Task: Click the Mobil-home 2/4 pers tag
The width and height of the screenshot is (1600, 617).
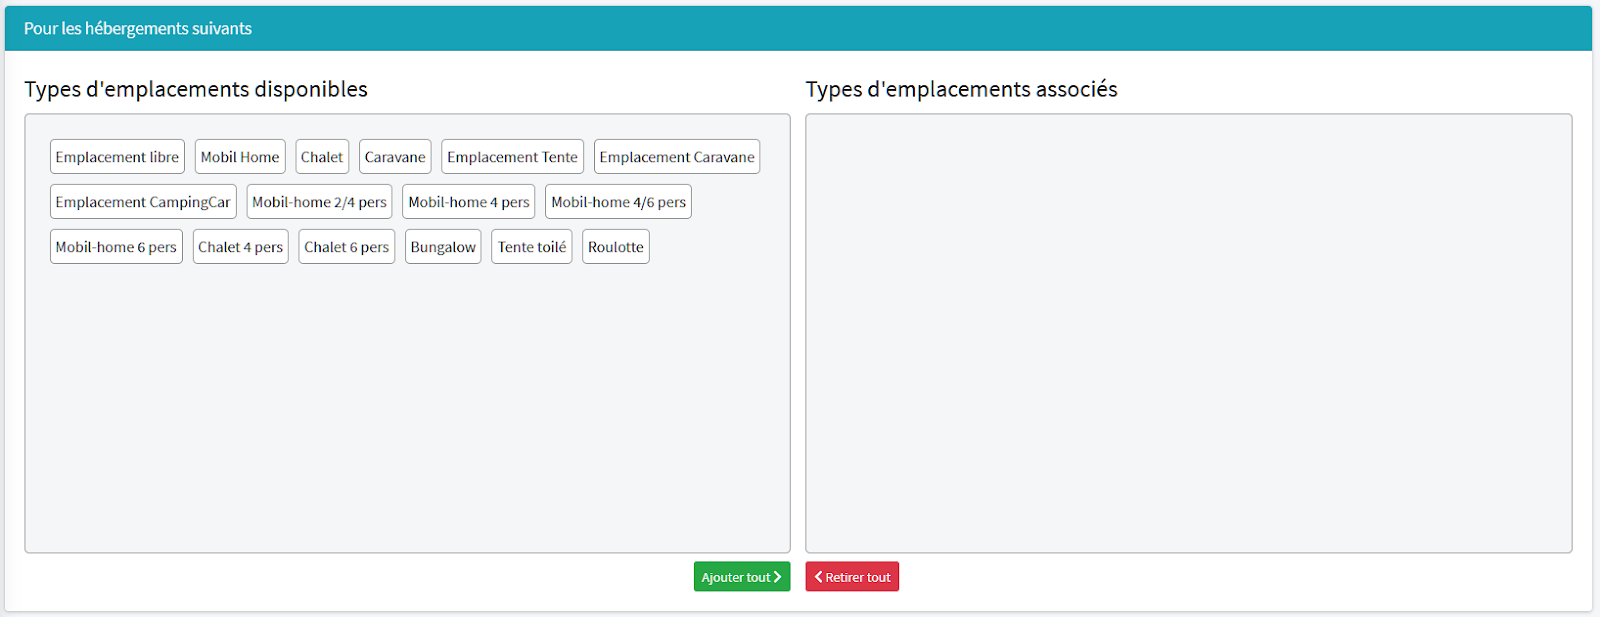Action: click(x=319, y=202)
